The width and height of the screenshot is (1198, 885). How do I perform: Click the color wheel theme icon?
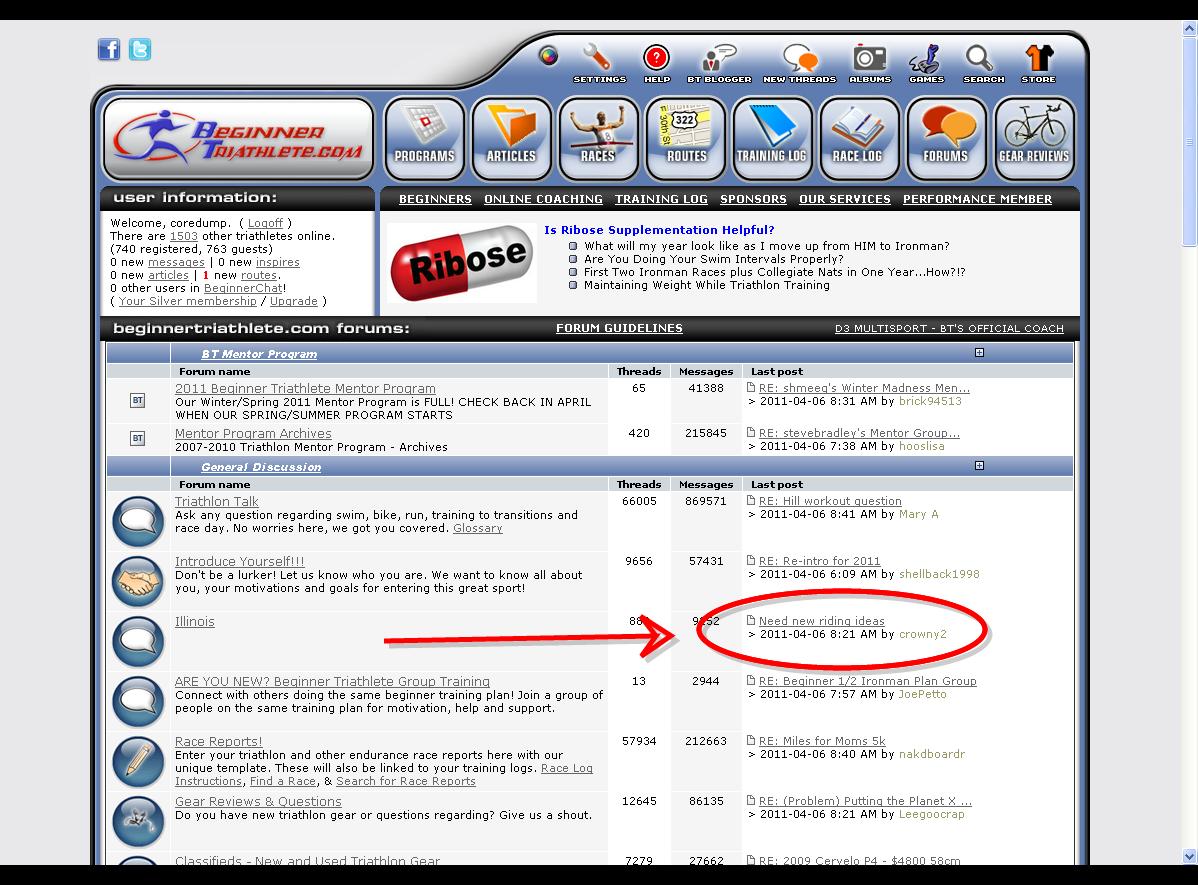548,56
